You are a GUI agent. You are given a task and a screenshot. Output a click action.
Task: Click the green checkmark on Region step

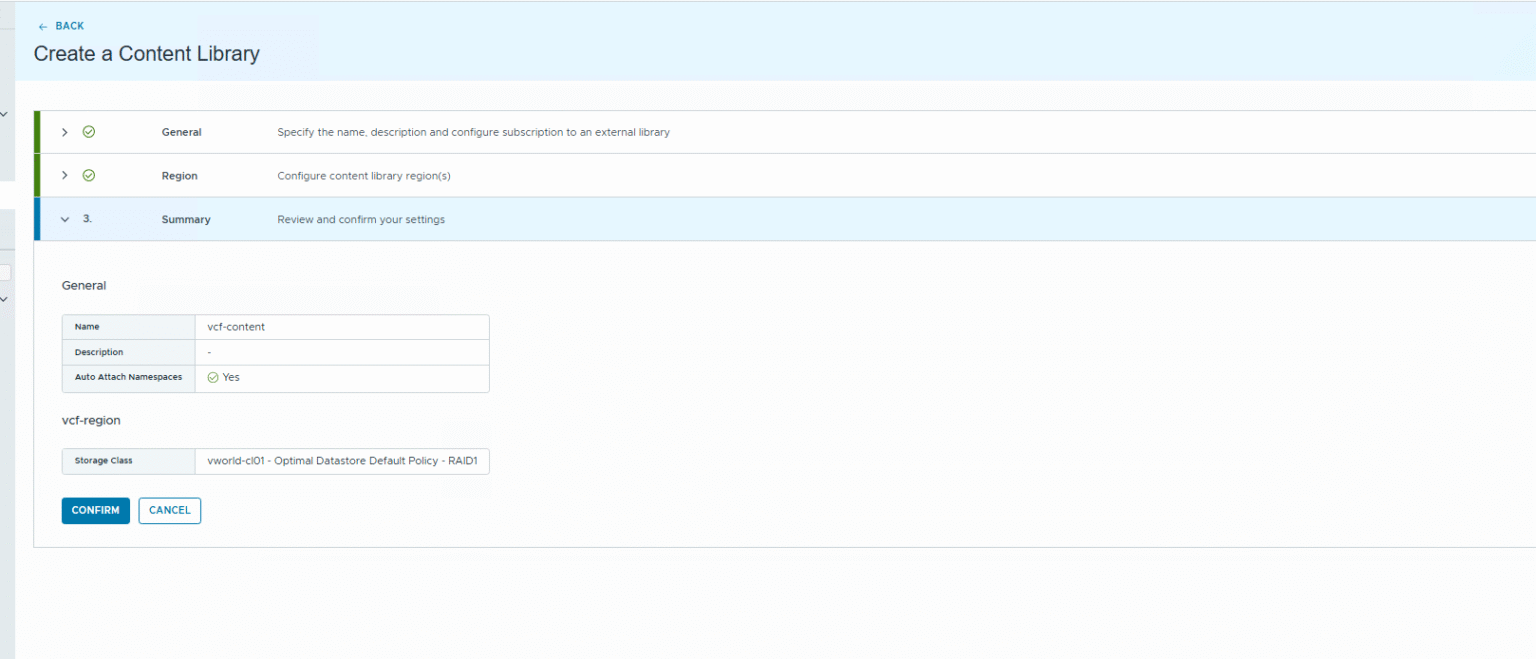tap(88, 175)
